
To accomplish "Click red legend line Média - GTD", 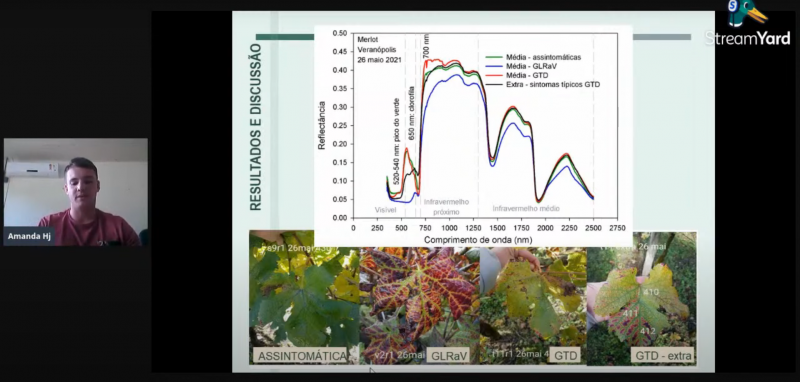I will (x=522, y=75).
